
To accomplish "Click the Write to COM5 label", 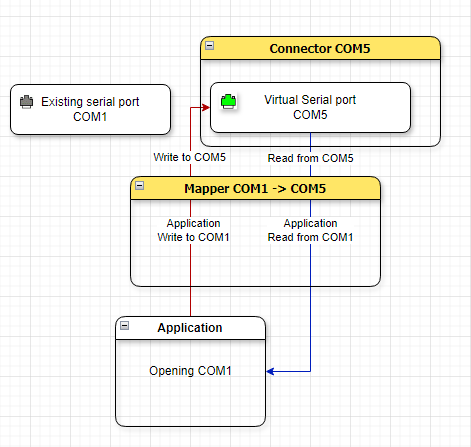I will pos(190,157).
